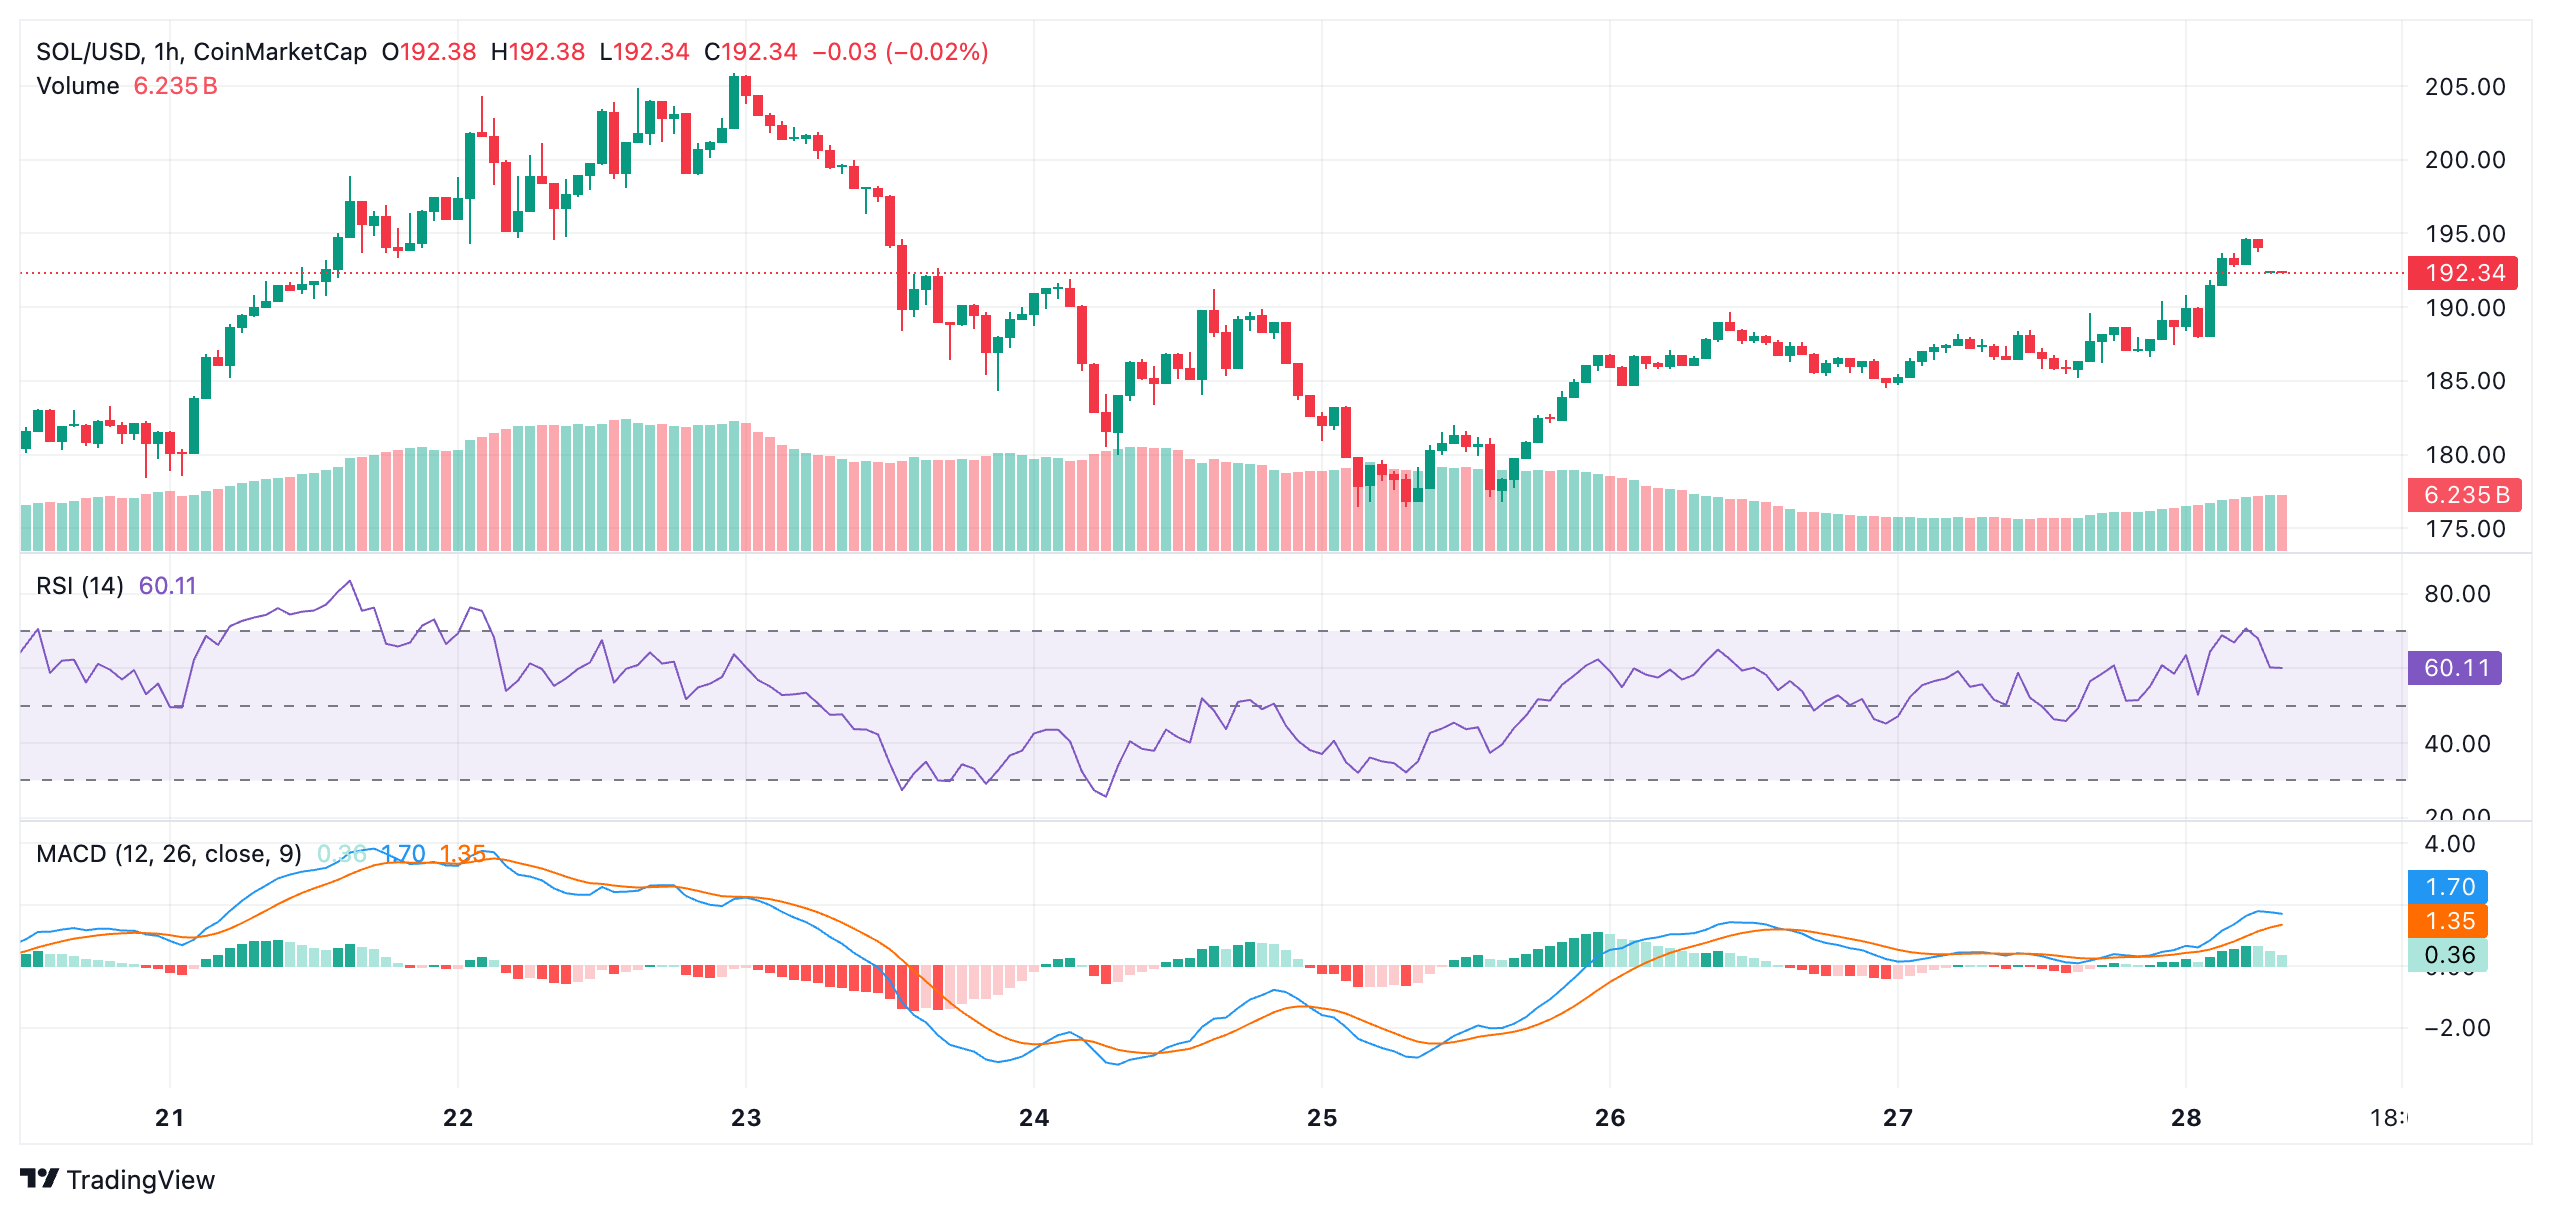Click date label 26 on time axis

pos(1610,1117)
